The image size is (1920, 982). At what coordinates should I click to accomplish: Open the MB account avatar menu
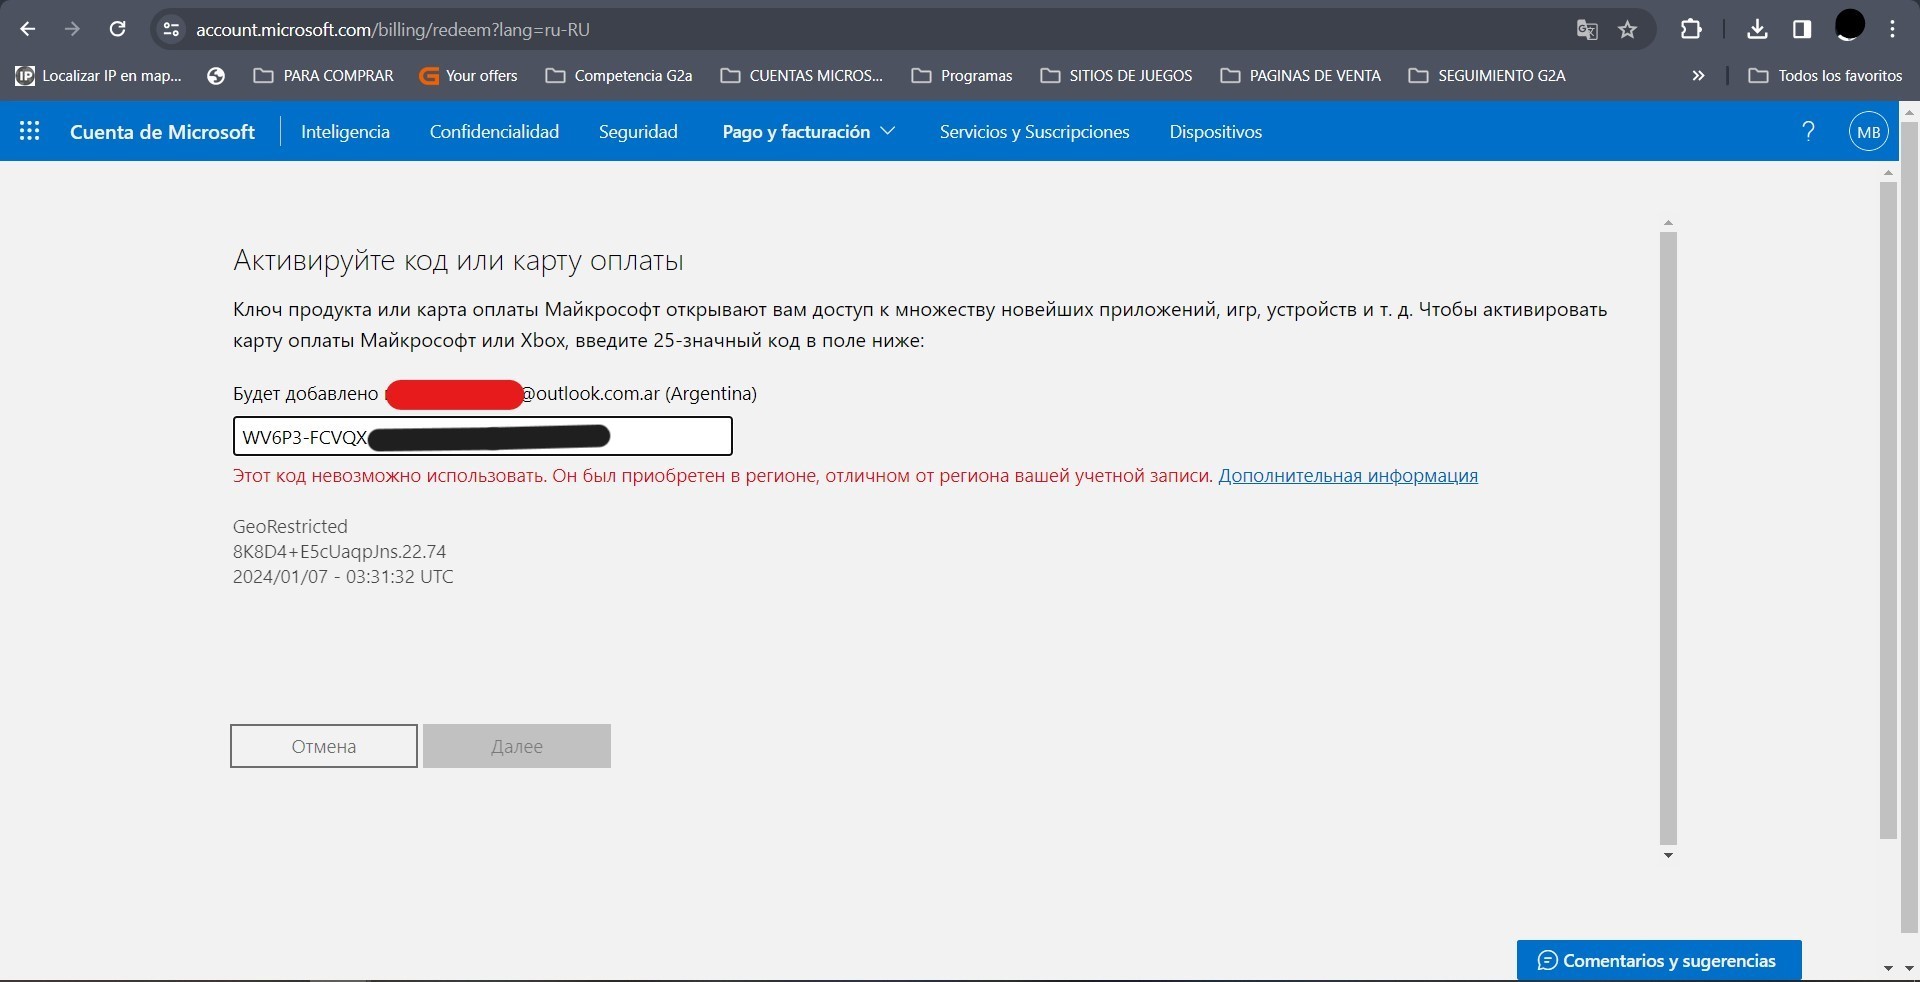(x=1868, y=132)
